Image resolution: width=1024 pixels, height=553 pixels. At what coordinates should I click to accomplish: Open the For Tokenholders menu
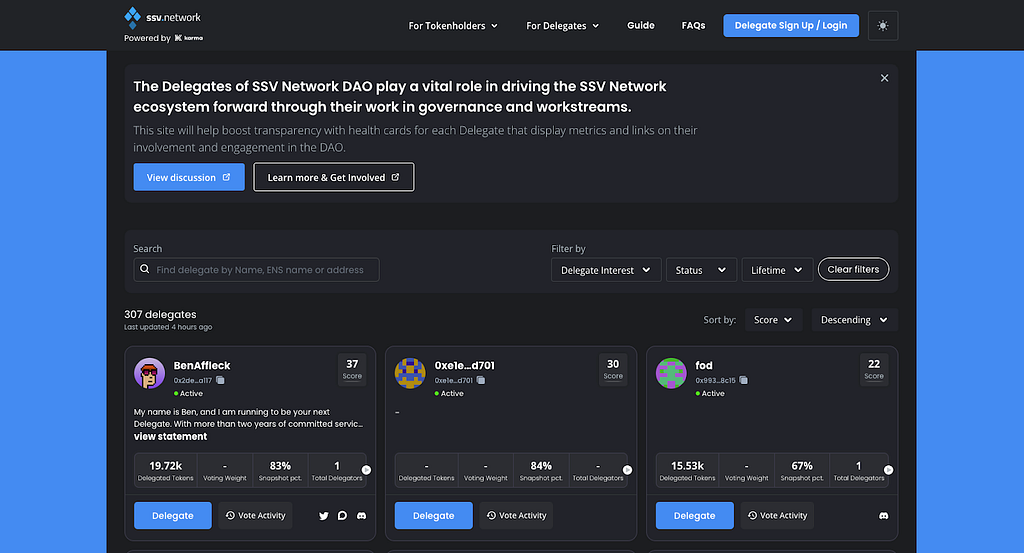pyautogui.click(x=453, y=26)
